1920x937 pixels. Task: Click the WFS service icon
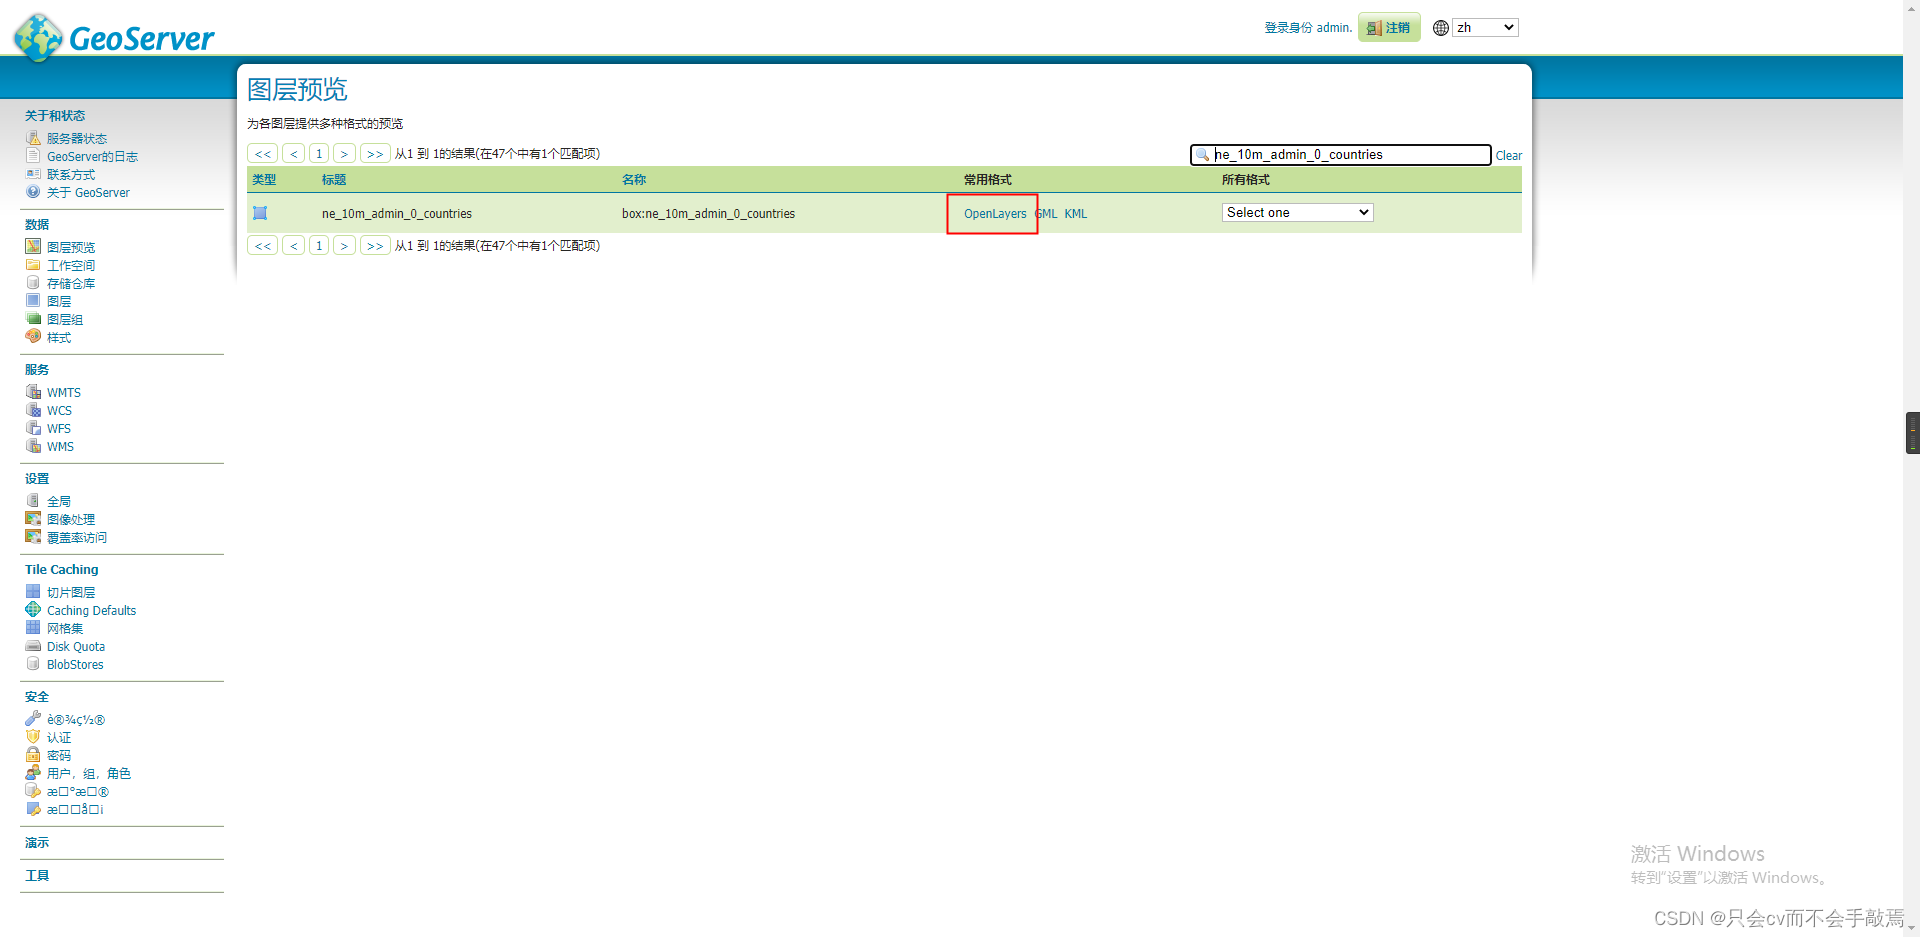(33, 428)
